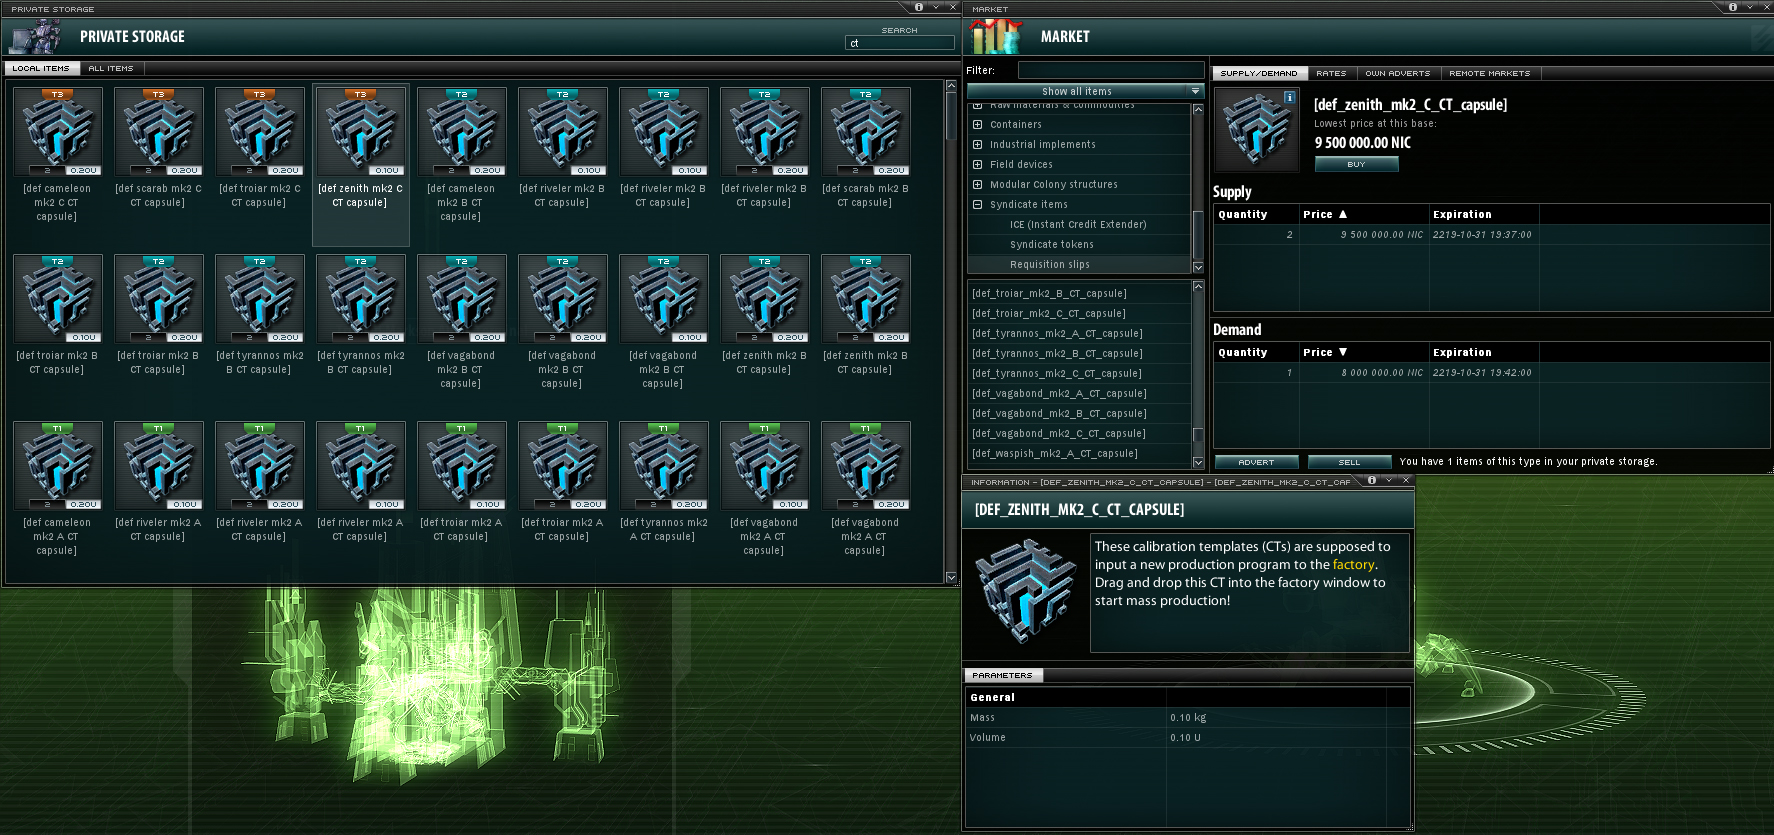The image size is (1774, 835).
Task: Select [def_vagabond_mk2_B_CT_capsule] in market list
Action: 1079,414
